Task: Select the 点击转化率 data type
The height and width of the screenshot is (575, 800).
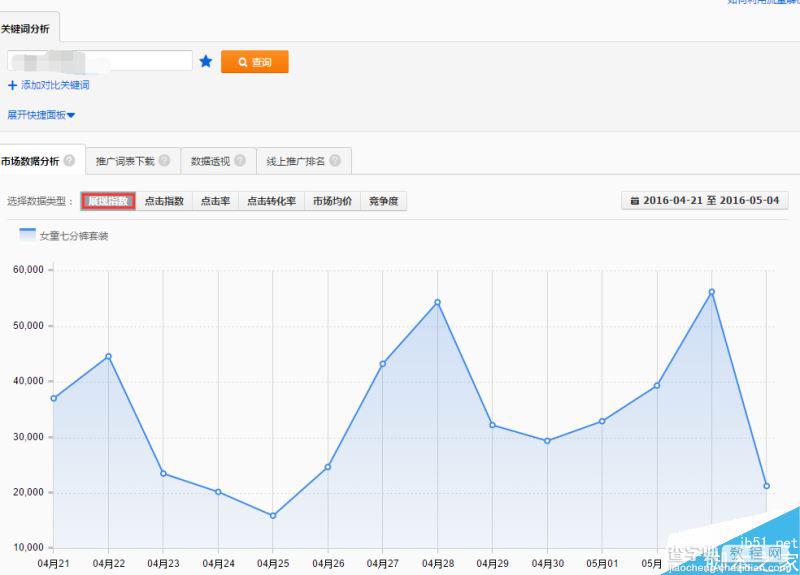Action: (x=271, y=201)
